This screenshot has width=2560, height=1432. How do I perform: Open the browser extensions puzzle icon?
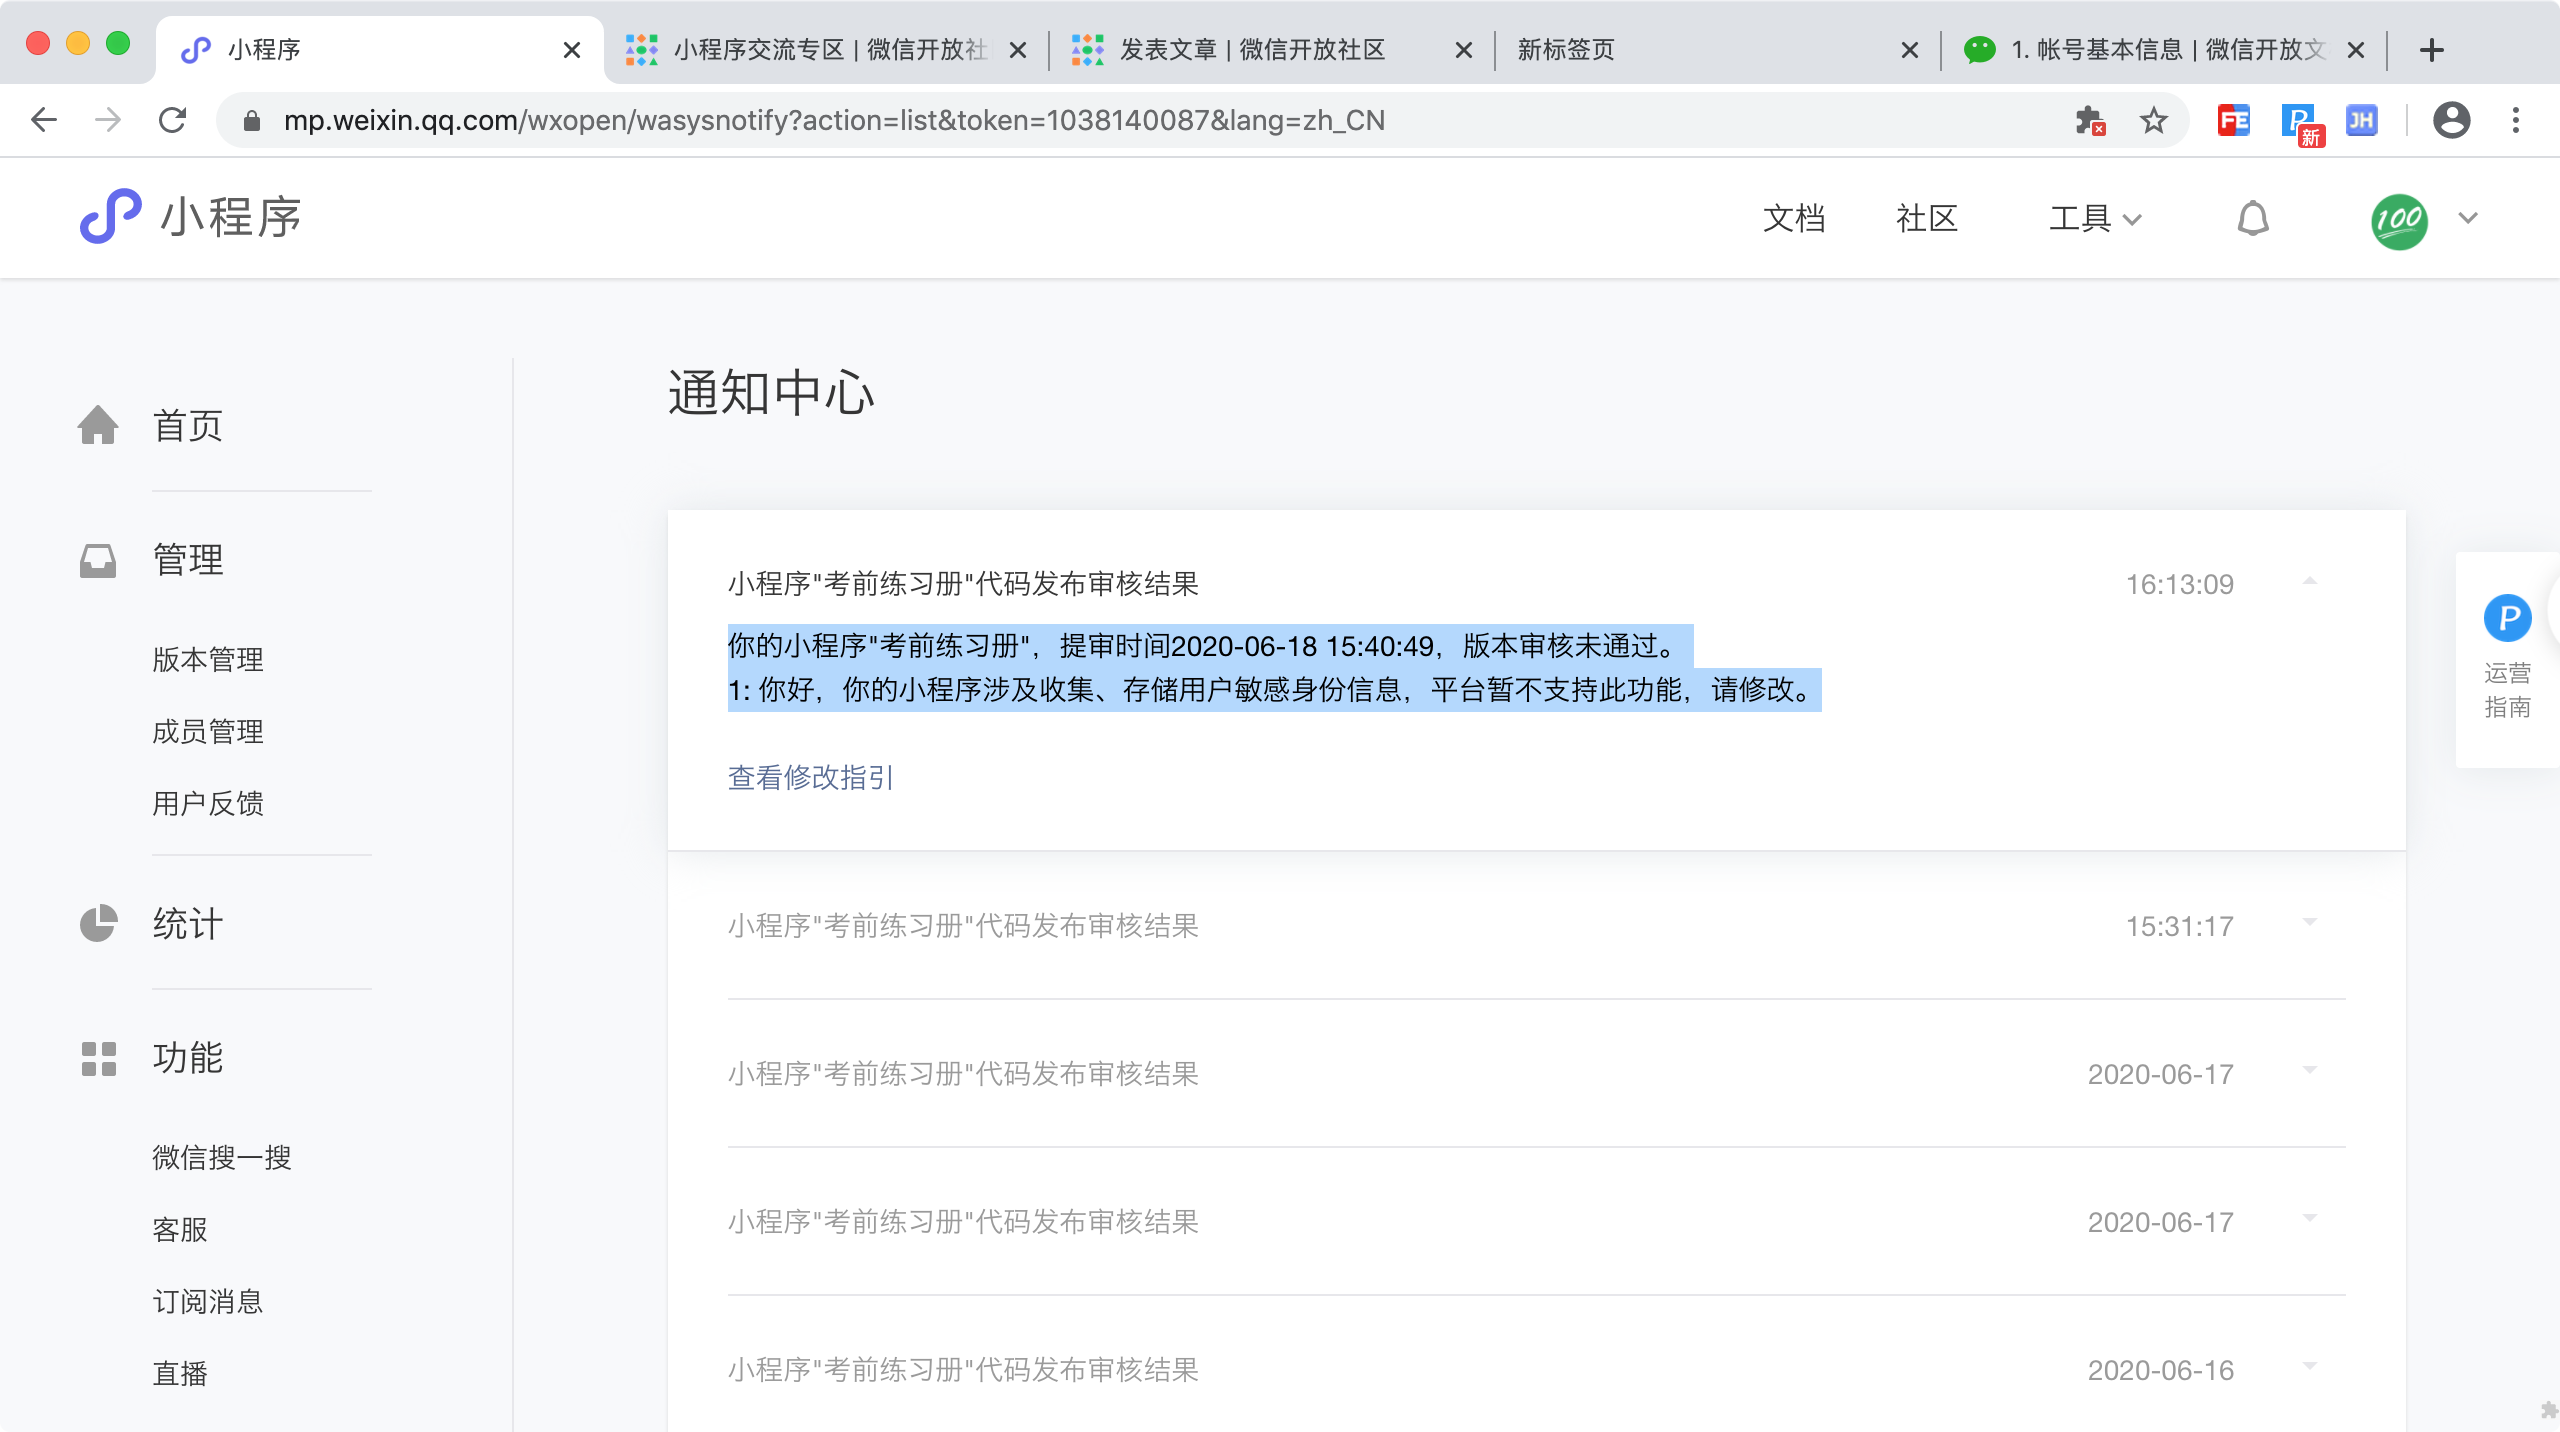[x=2089, y=120]
